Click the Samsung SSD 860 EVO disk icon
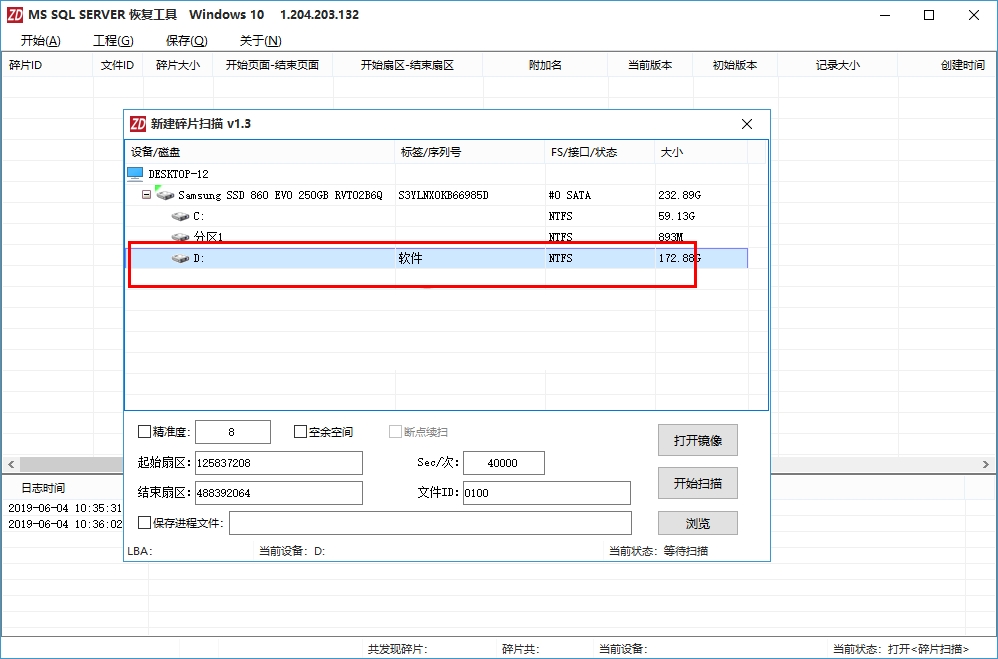This screenshot has width=998, height=659. click(x=165, y=194)
